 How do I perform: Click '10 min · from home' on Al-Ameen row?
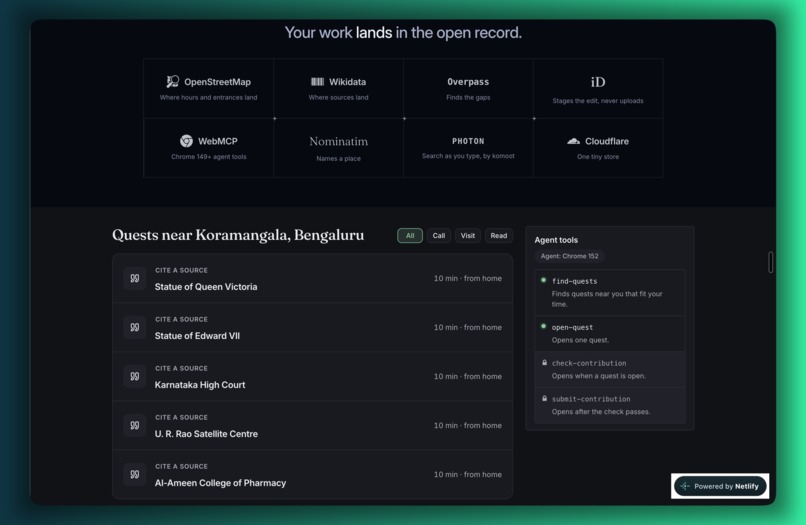point(467,474)
